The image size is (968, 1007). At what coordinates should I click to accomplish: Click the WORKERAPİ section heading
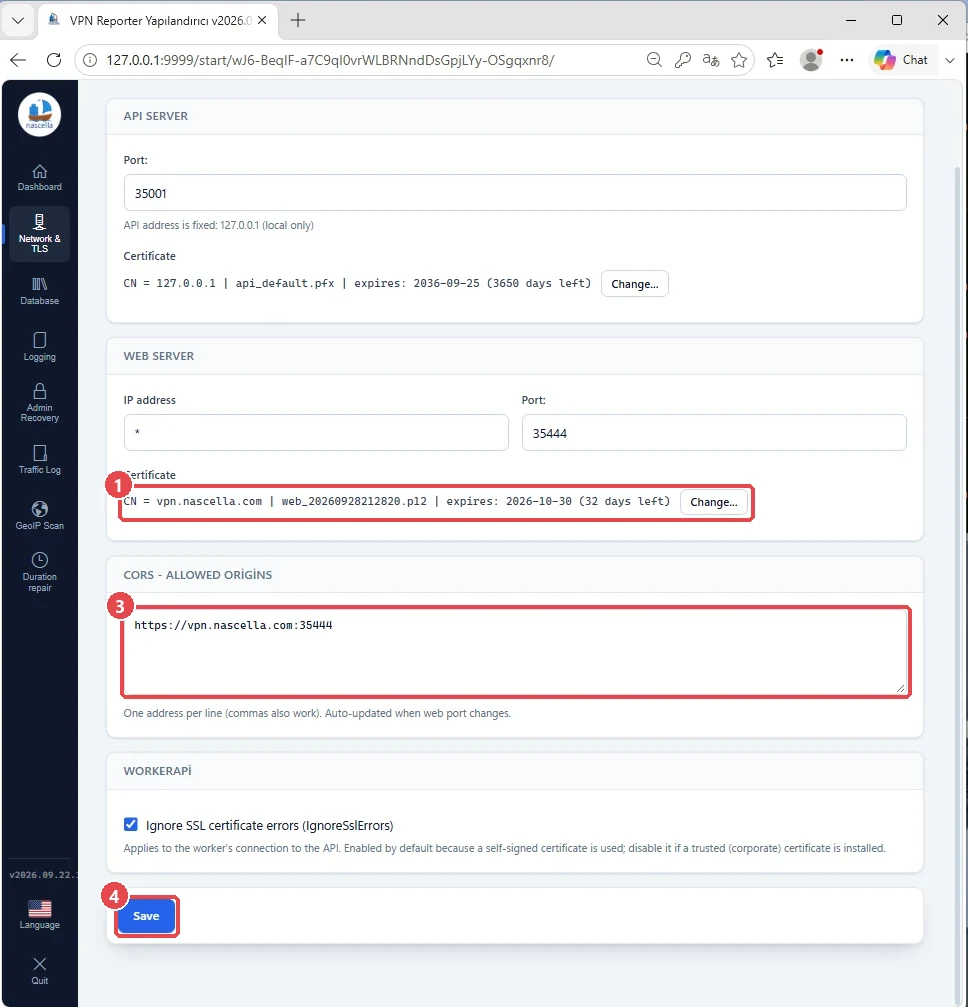click(x=157, y=771)
